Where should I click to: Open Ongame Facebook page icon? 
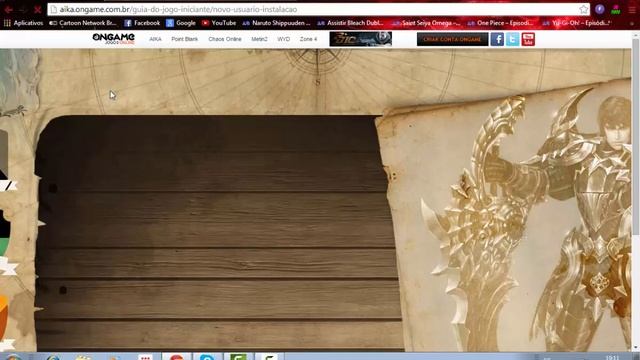[x=497, y=39]
